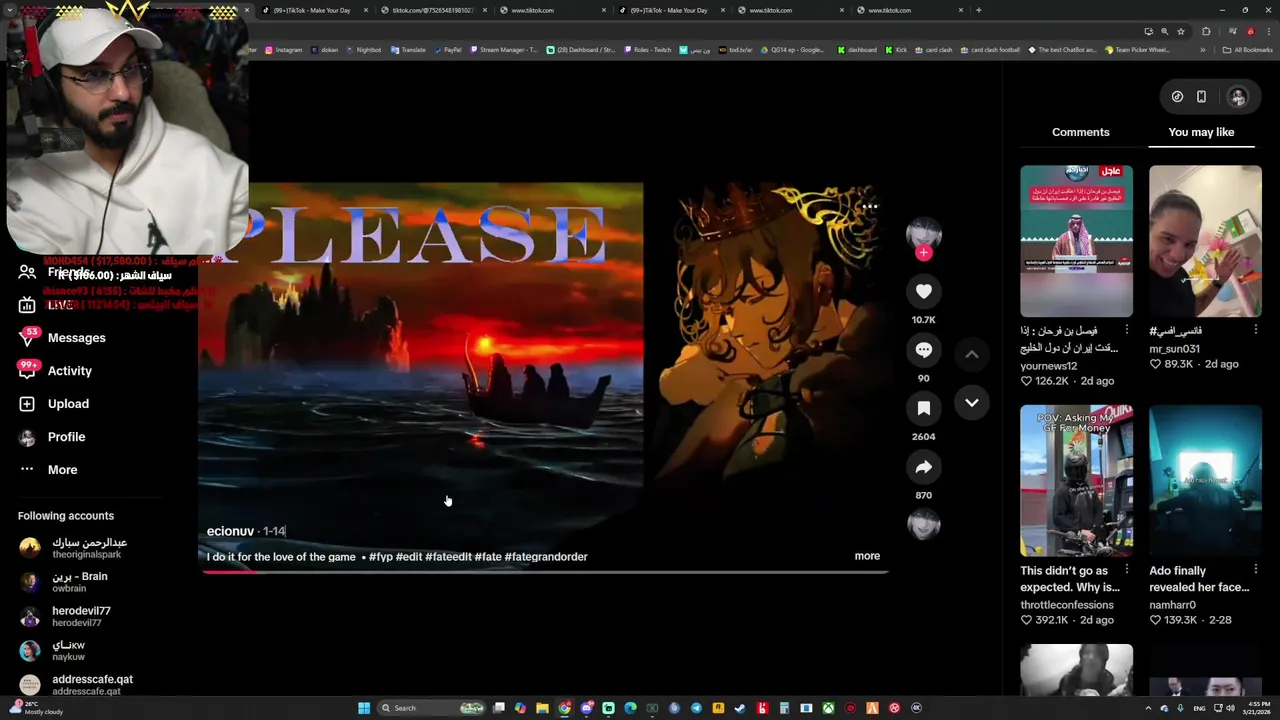Open followed account herodevil77
Screen dimensions: 1280x720
pos(81,616)
